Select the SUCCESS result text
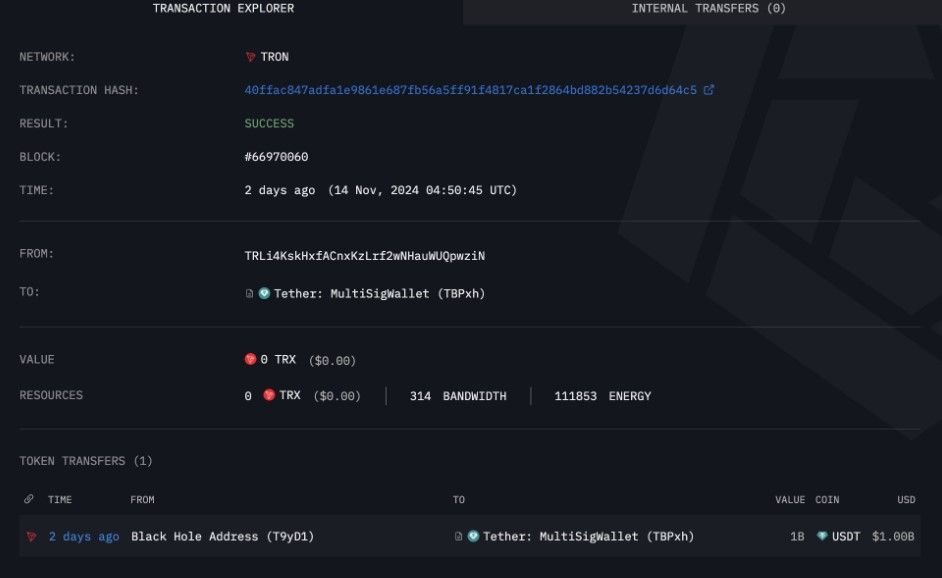942x578 pixels. [269, 123]
